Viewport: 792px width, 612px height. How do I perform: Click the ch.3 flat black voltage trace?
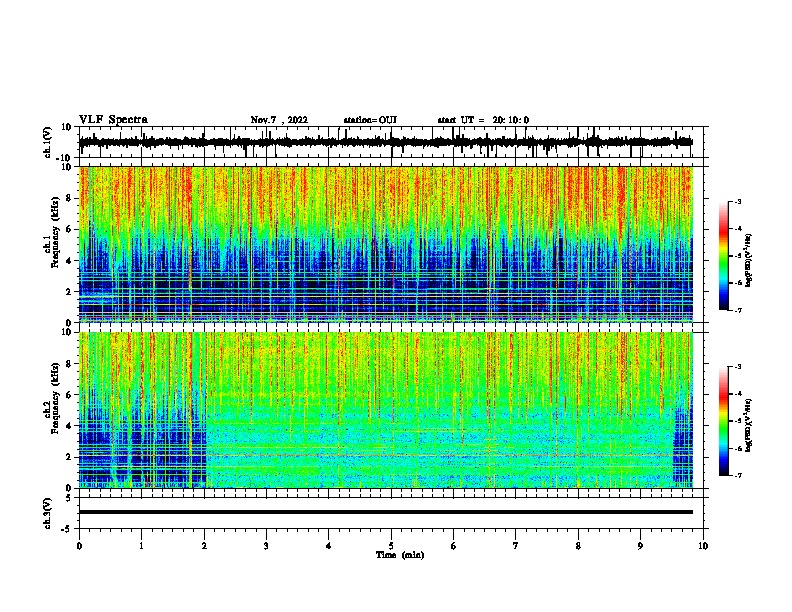tap(385, 512)
